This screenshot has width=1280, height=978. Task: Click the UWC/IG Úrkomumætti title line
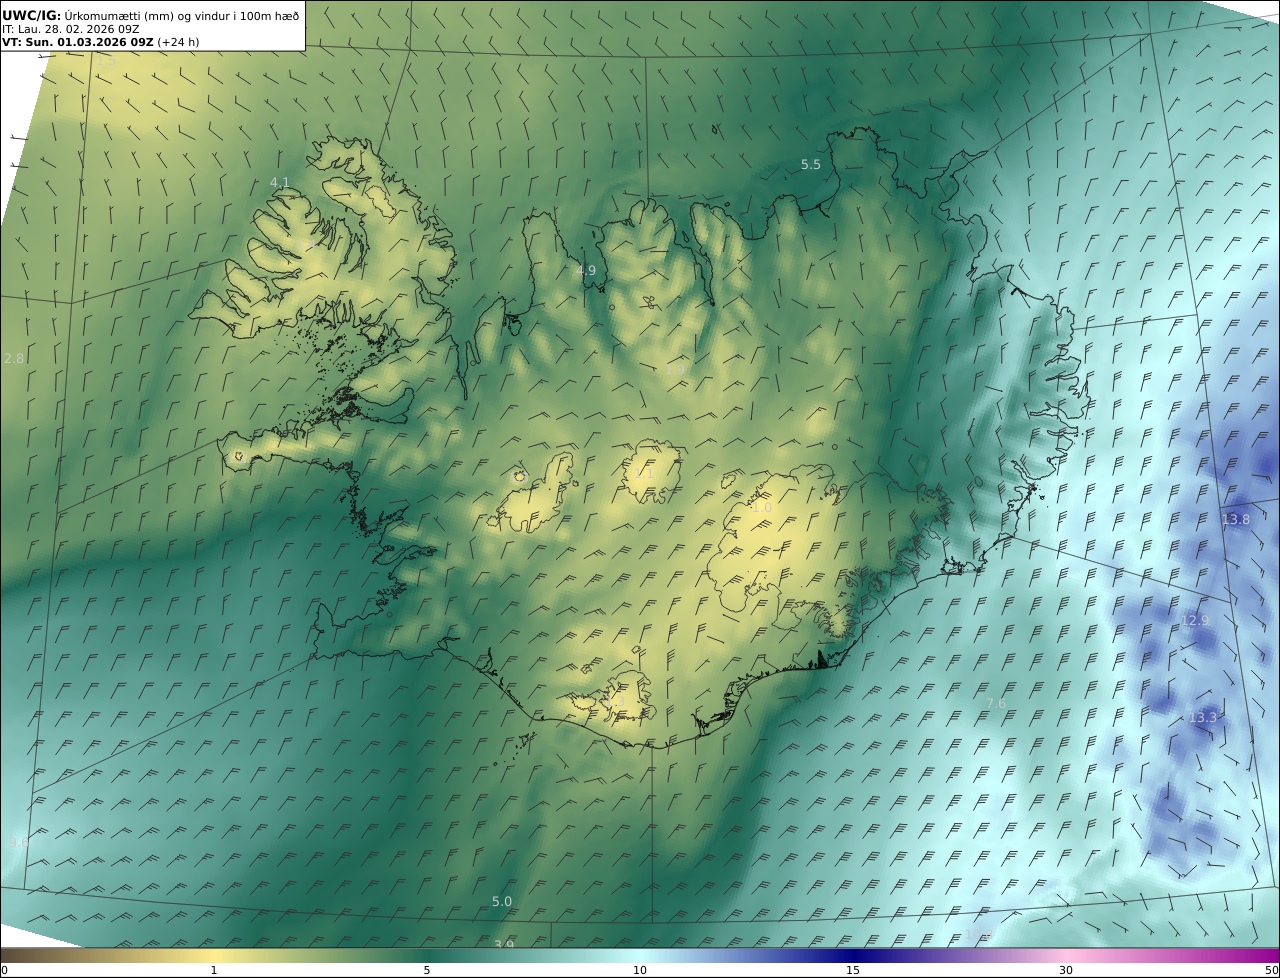point(151,15)
